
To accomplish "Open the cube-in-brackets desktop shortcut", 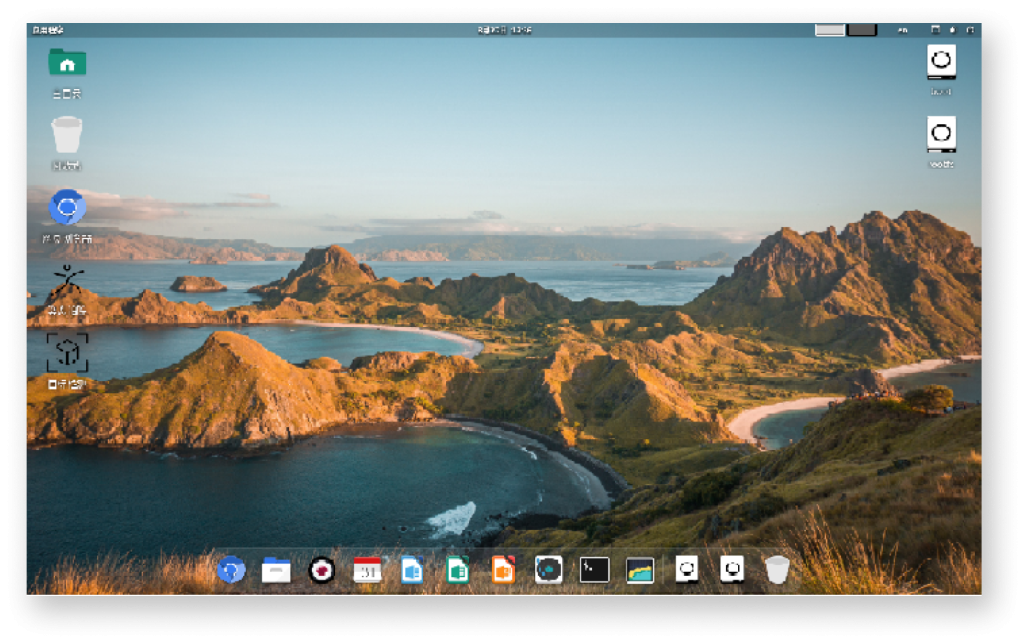I will coord(67,353).
